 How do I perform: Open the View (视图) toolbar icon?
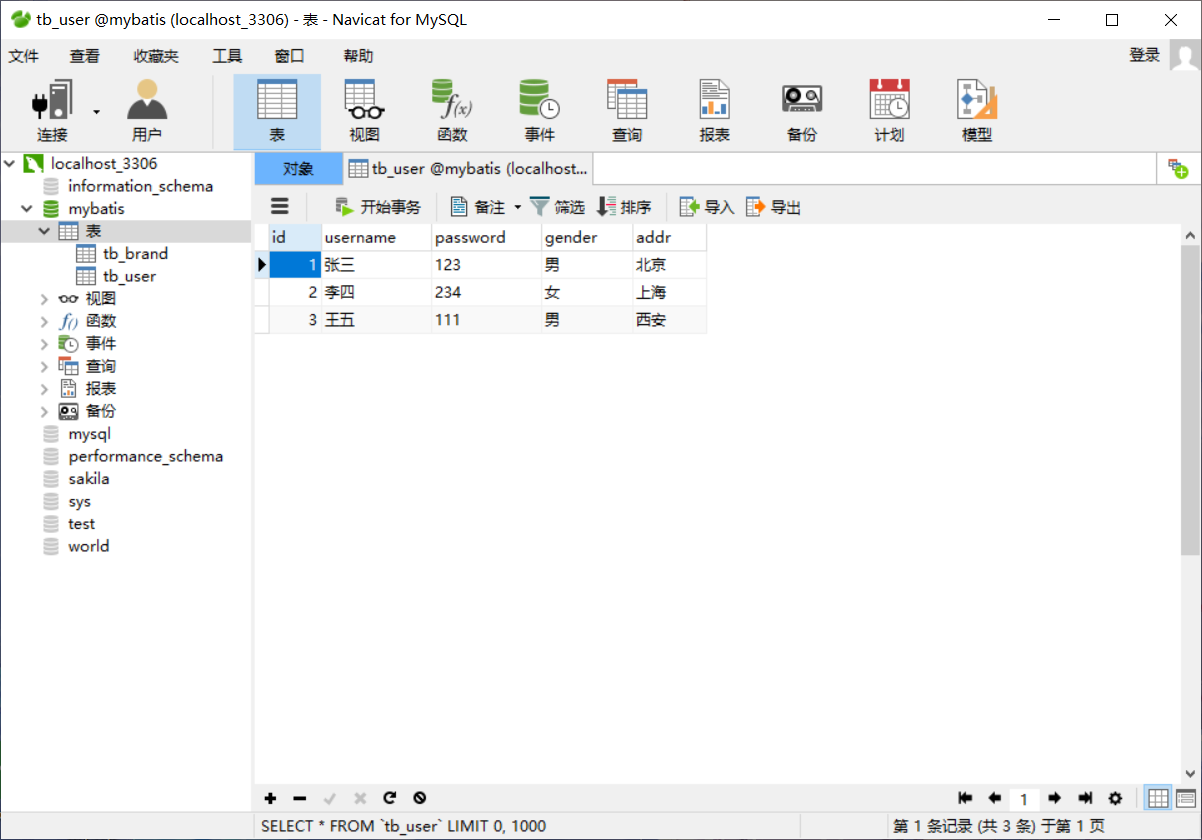(x=365, y=111)
